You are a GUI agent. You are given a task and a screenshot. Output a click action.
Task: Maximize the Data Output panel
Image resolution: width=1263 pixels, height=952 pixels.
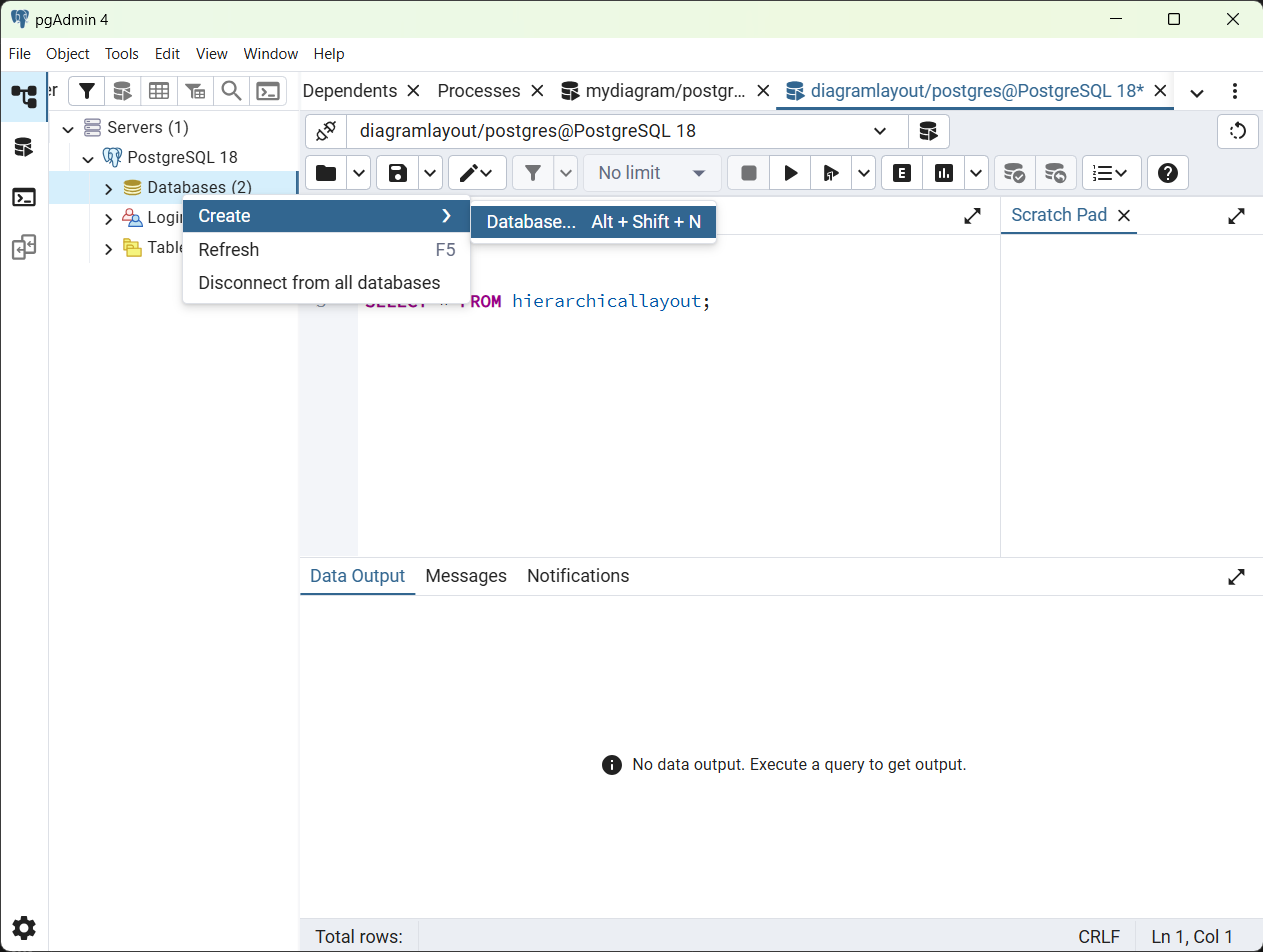pyautogui.click(x=1237, y=577)
